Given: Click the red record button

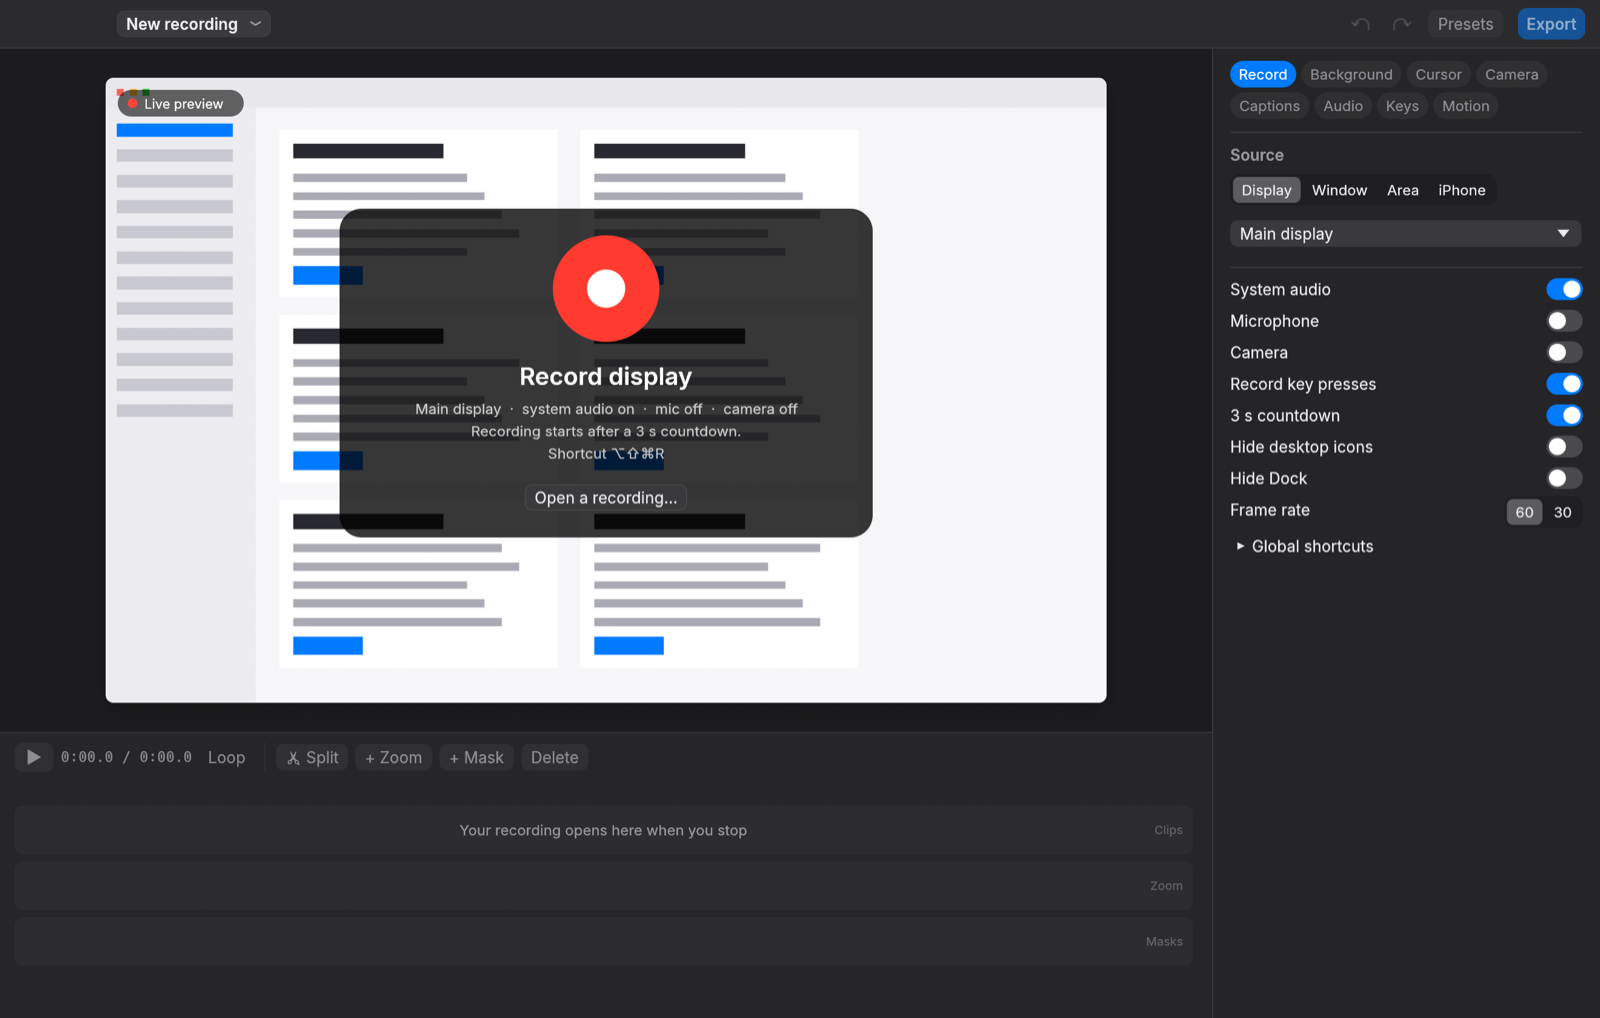Looking at the screenshot, I should point(606,289).
